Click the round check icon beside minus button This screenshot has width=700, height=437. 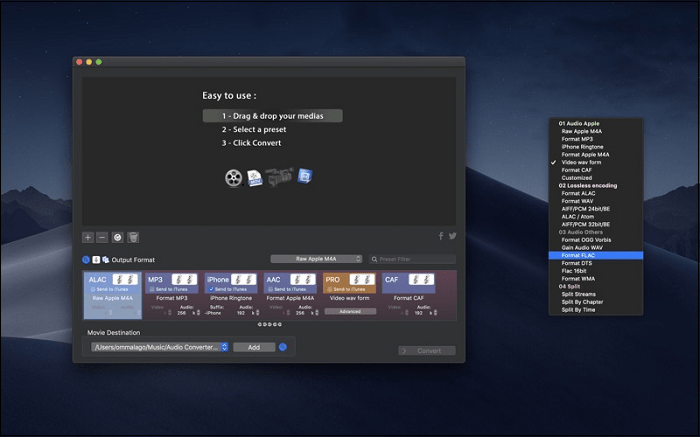click(118, 237)
